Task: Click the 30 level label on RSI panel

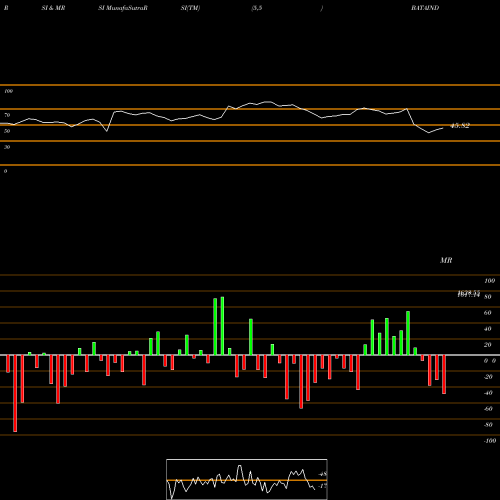Action: click(7, 147)
